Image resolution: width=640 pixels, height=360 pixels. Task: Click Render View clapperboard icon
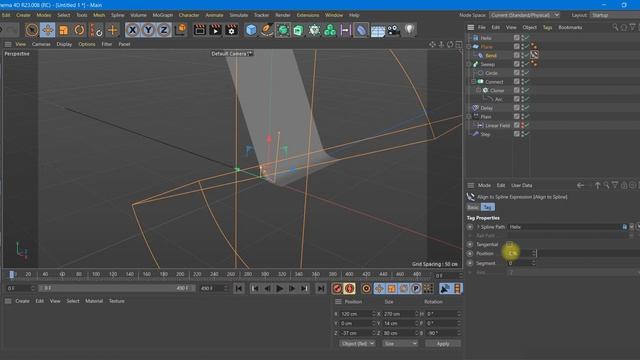click(200, 30)
